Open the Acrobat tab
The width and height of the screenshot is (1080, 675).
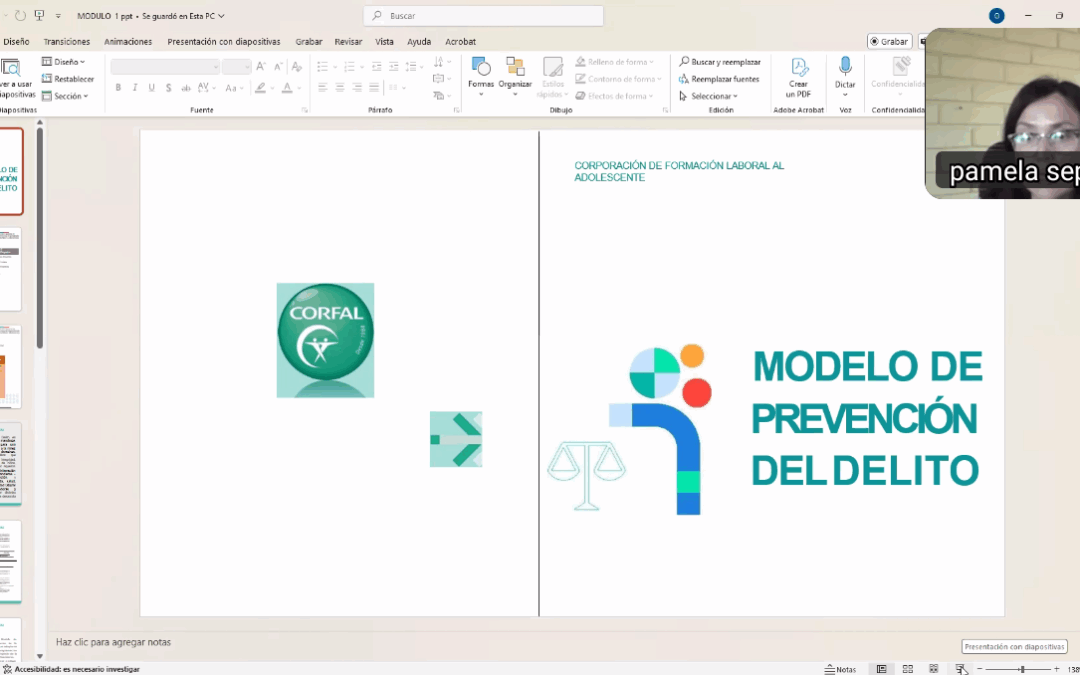460,42
